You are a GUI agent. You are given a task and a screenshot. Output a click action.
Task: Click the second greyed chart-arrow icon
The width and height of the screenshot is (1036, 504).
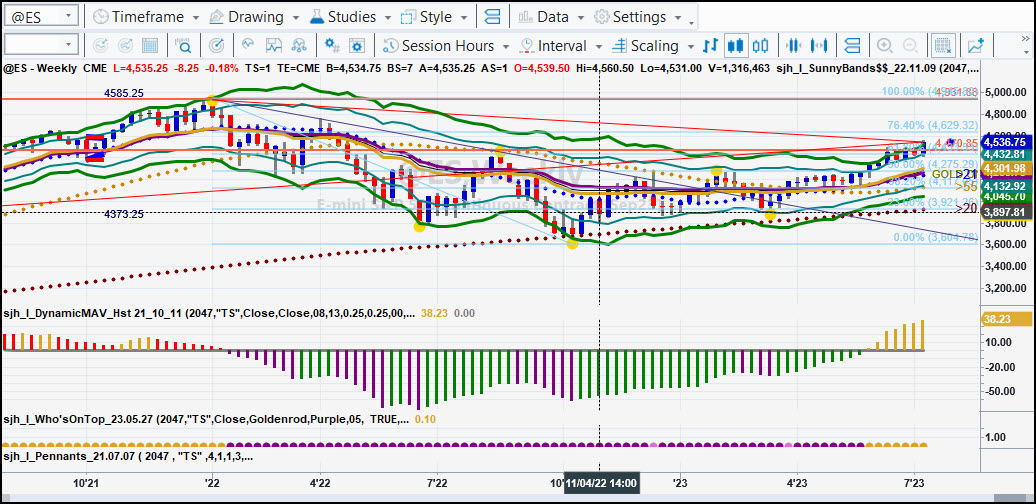coord(126,46)
